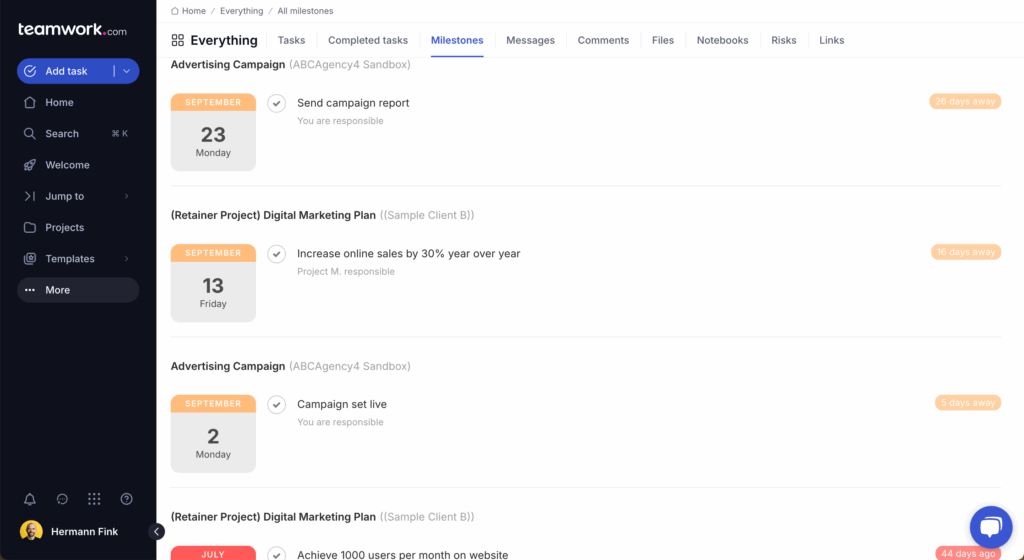
Task: Switch to the Files tab
Action: pyautogui.click(x=663, y=40)
